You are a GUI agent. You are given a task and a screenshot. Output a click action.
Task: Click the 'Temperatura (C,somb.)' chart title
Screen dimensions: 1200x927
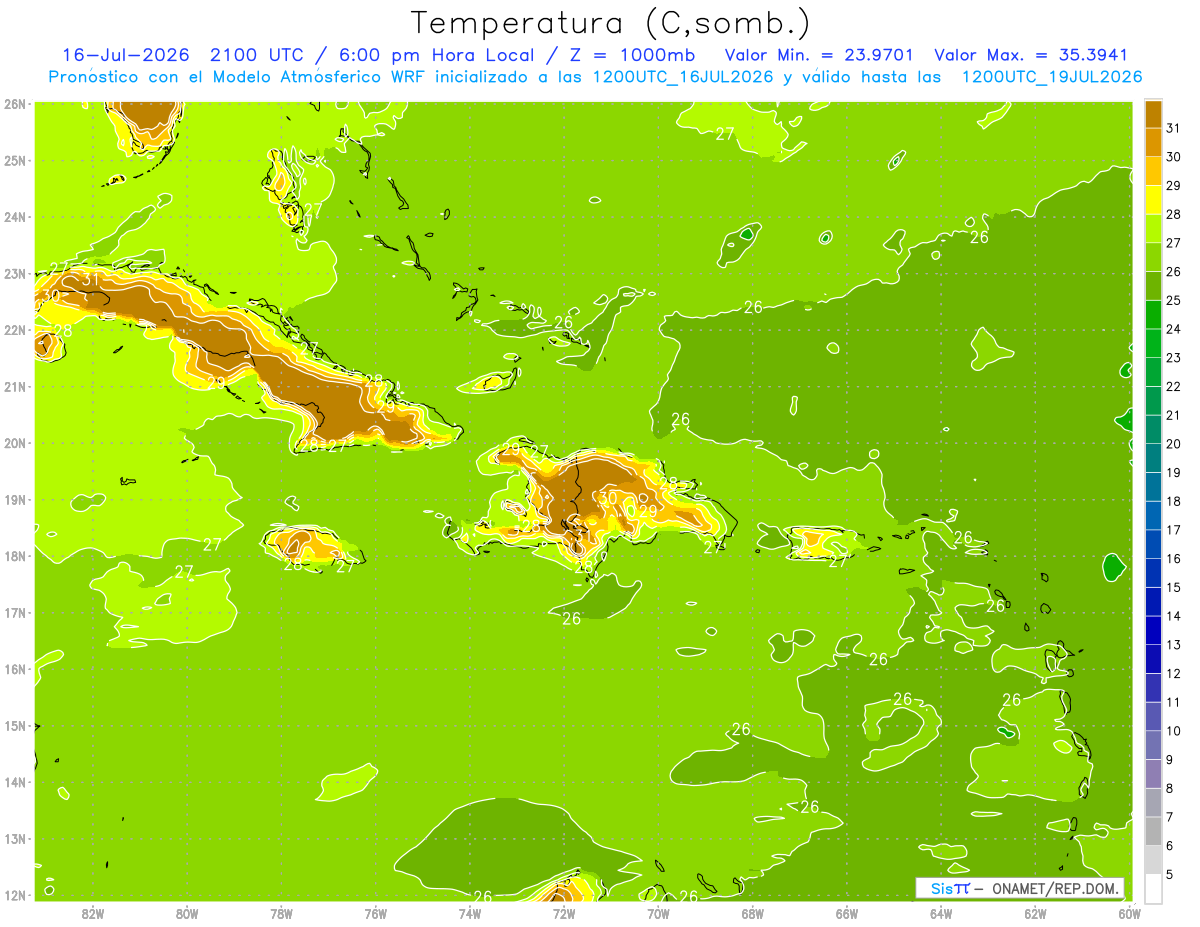(x=611, y=24)
